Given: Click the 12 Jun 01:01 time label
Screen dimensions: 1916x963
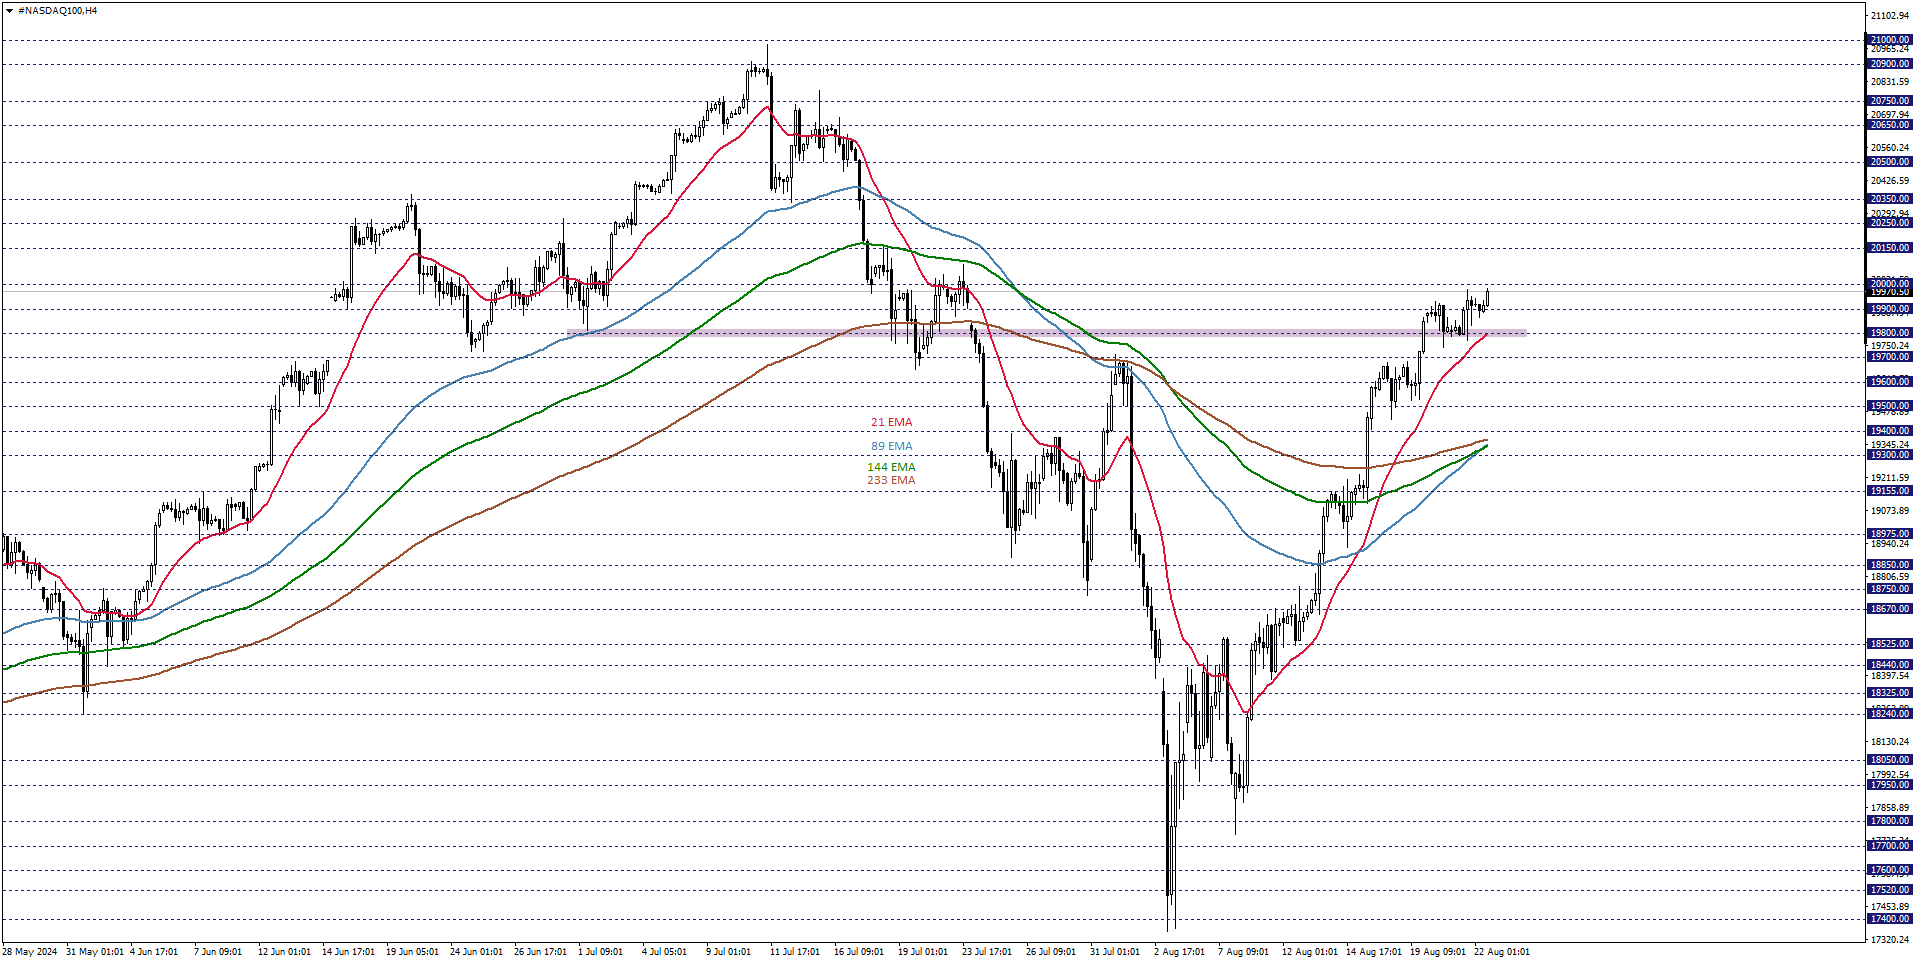Looking at the screenshot, I should click(x=284, y=952).
